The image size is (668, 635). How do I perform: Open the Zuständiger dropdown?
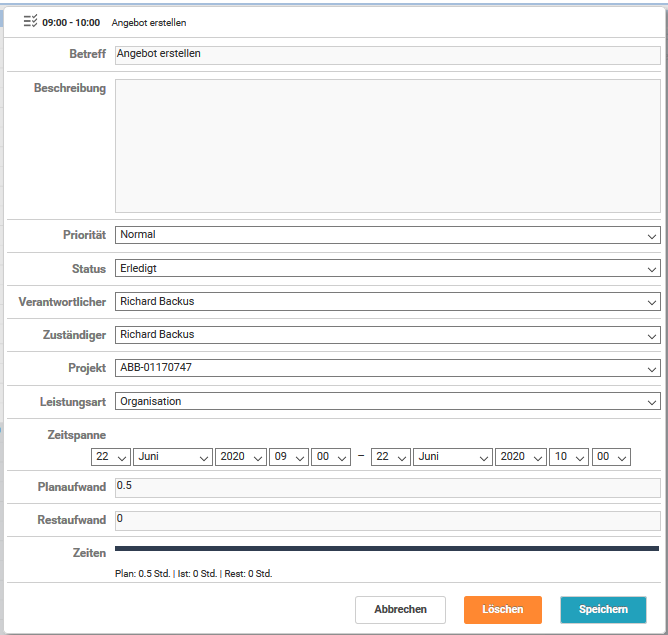pyautogui.click(x=387, y=335)
